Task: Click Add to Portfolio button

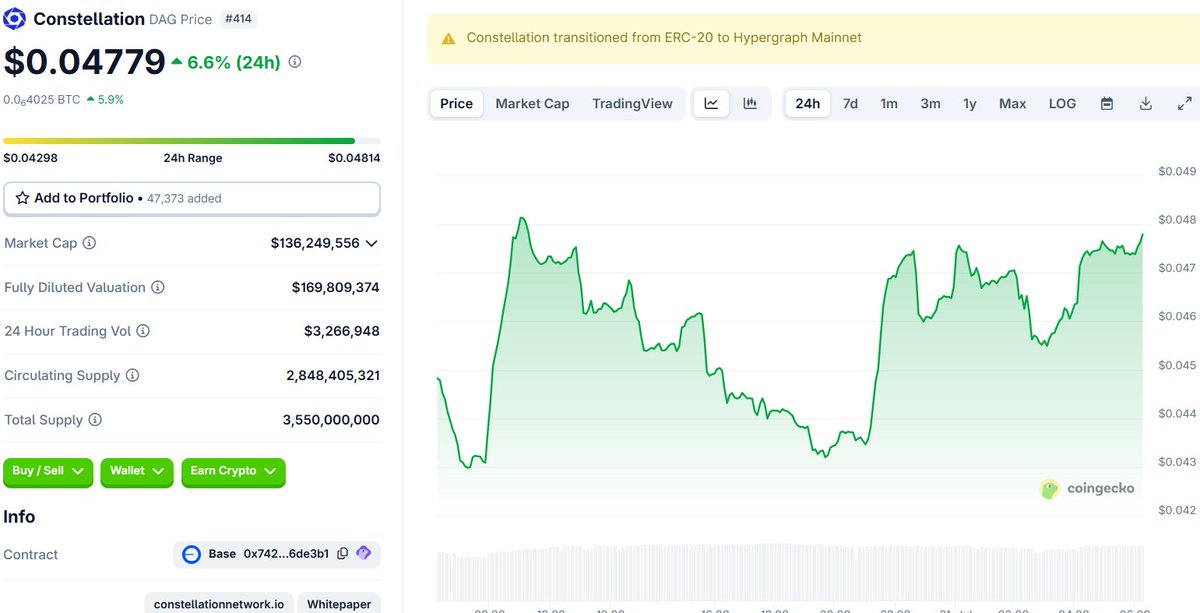Action: tap(192, 198)
